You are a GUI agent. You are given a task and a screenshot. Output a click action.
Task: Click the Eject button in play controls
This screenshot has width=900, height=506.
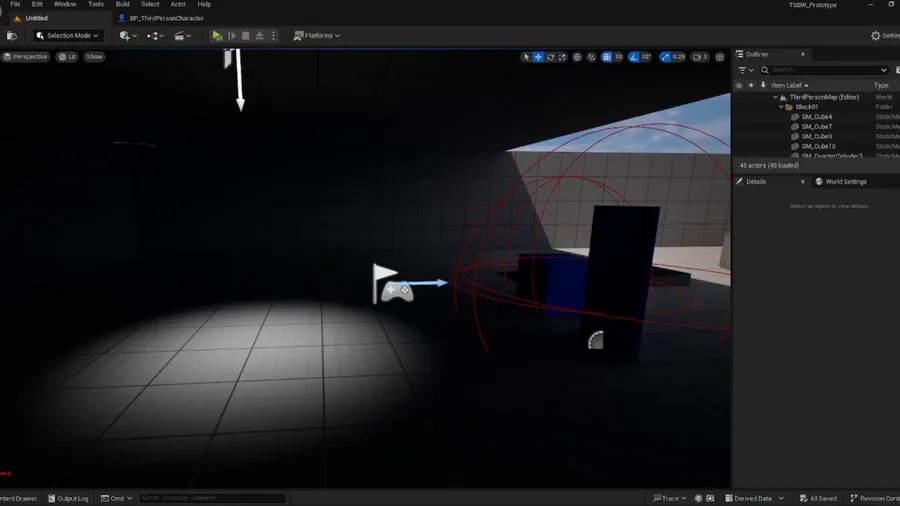pos(259,36)
